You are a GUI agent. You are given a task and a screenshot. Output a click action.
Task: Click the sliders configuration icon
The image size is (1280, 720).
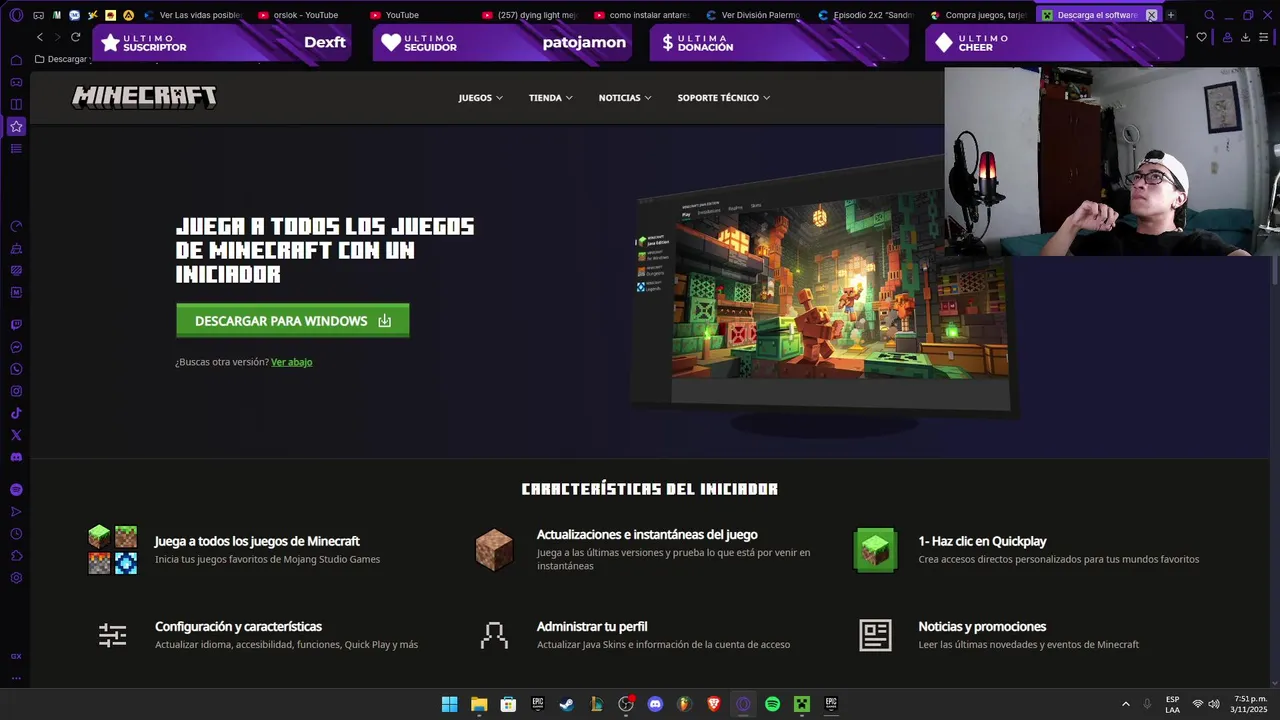tap(112, 635)
